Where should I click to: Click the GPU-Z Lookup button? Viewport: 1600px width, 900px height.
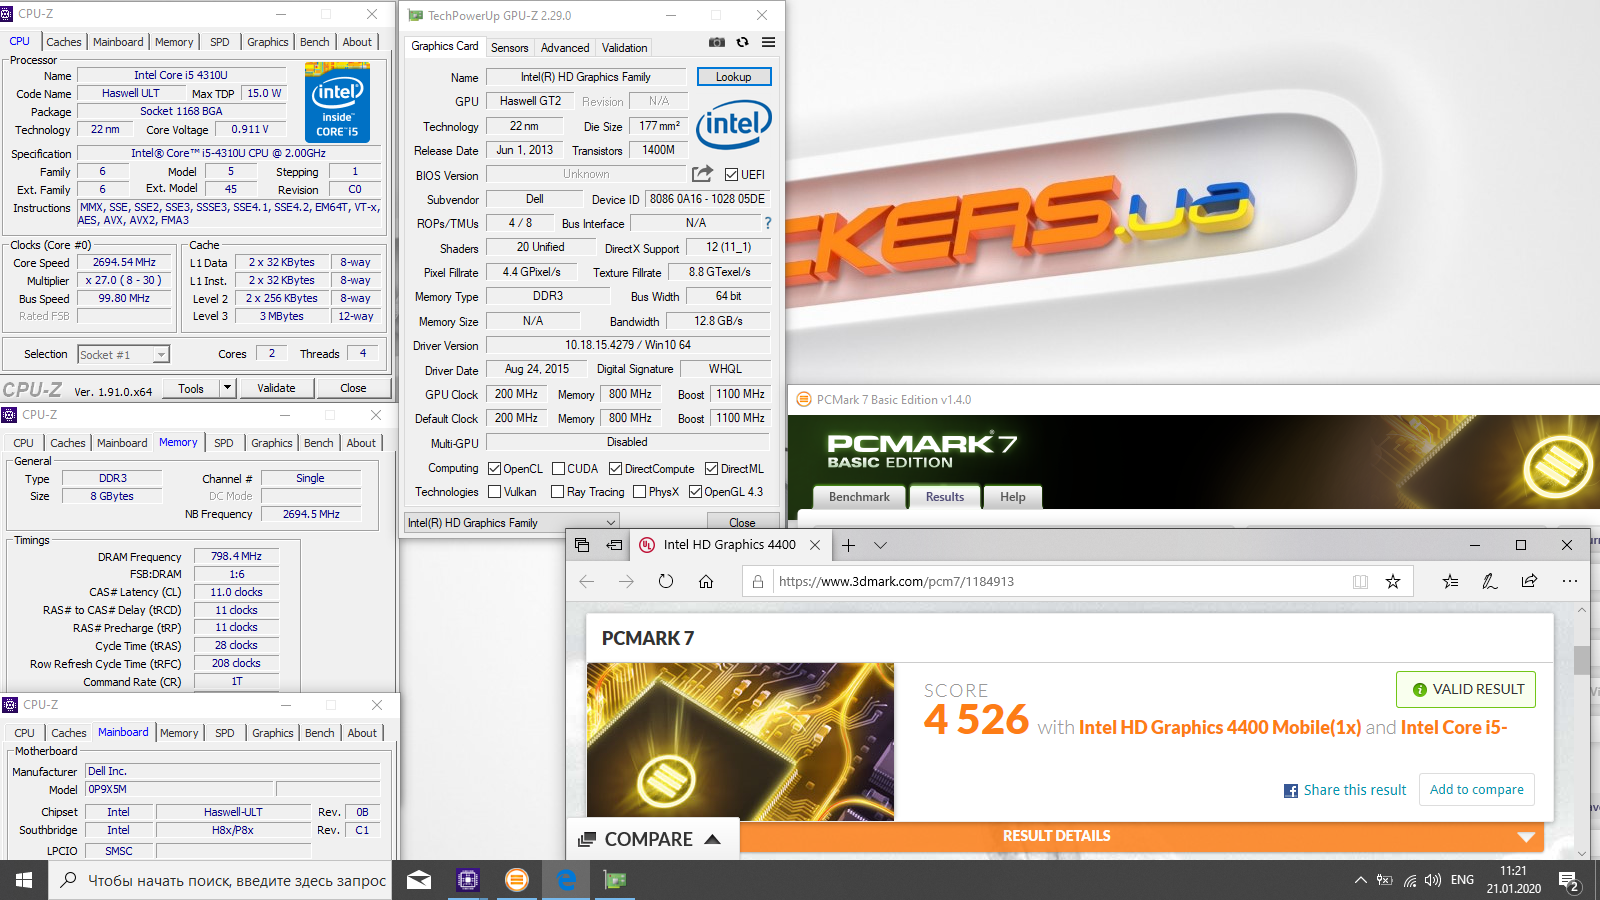[x=733, y=77]
